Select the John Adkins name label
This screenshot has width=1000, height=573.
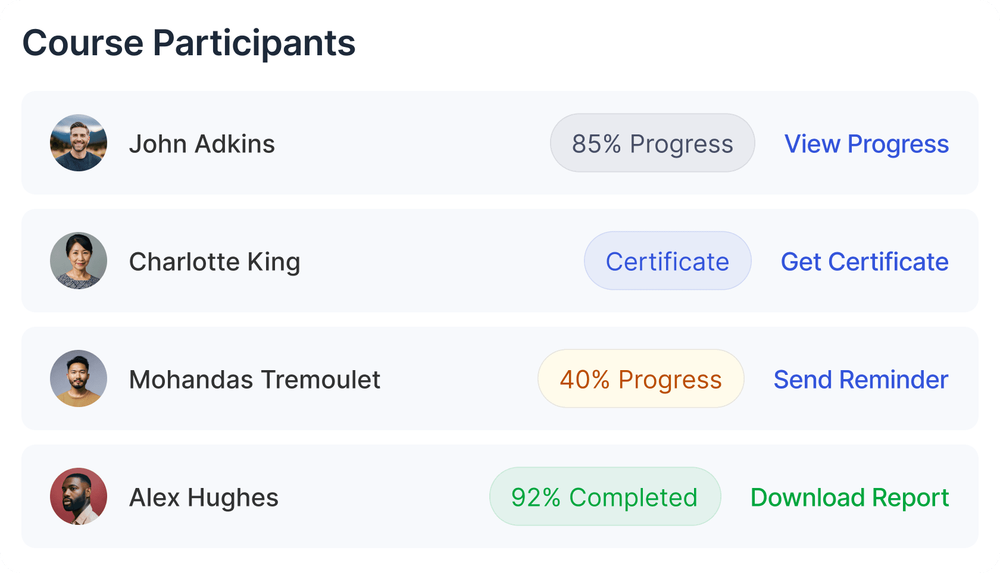click(x=202, y=144)
